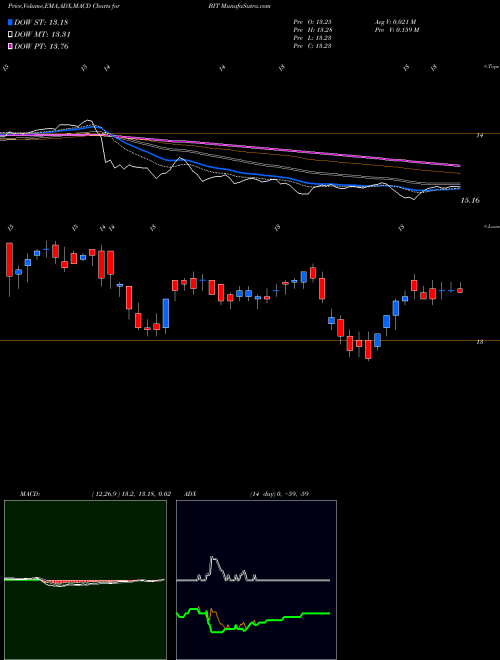This screenshot has height=660, width=500.
Task: Click the 'ADX' panel label
Action: point(191,494)
